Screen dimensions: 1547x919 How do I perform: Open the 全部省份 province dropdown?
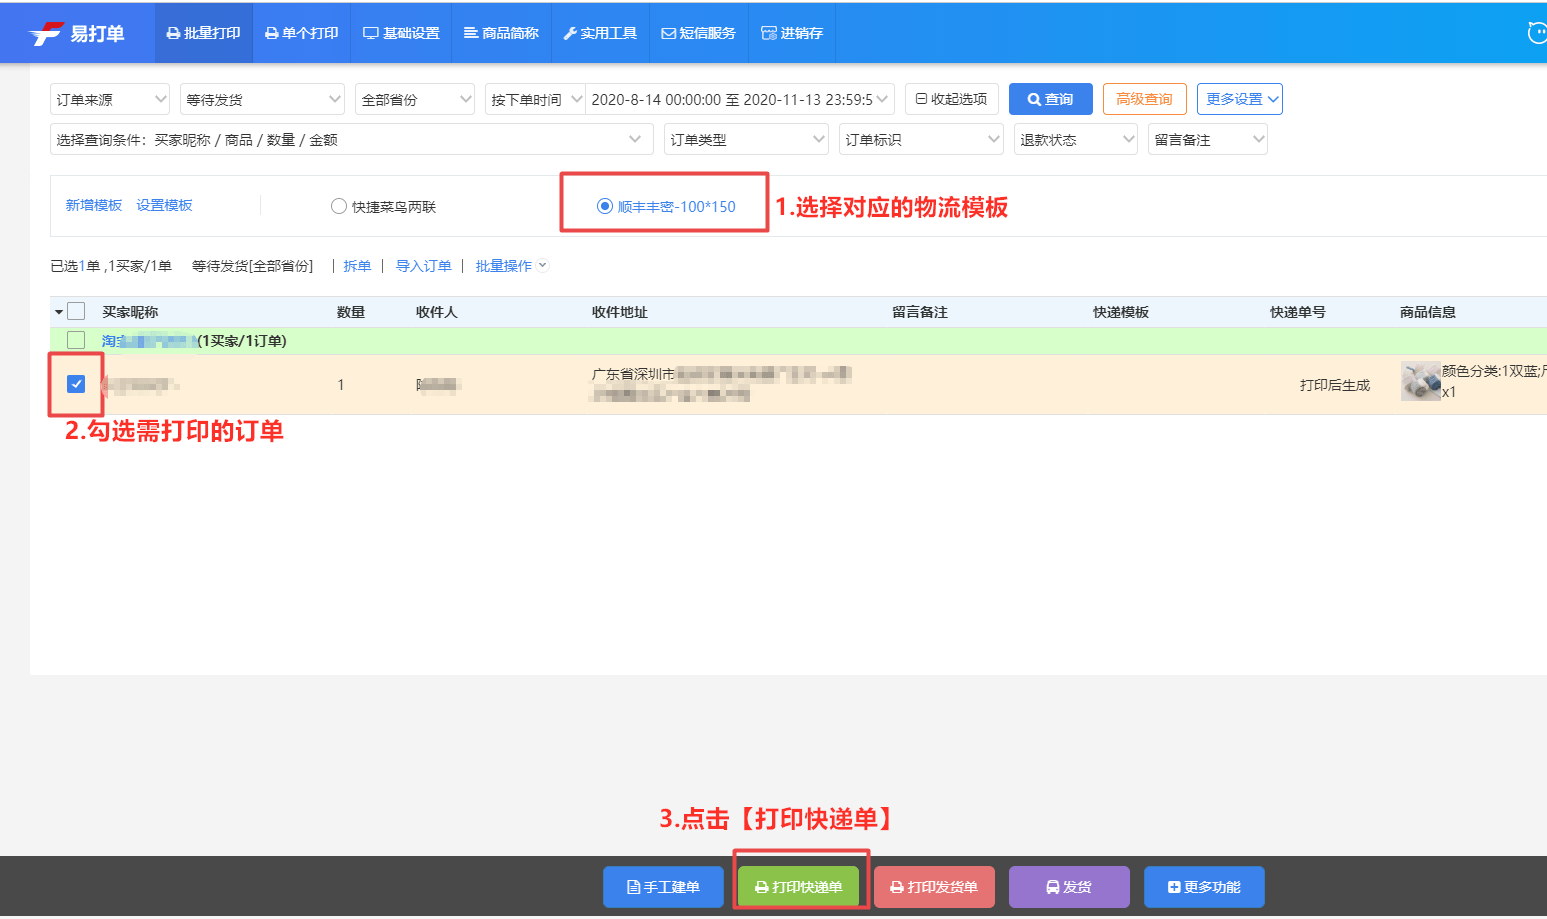pos(415,99)
